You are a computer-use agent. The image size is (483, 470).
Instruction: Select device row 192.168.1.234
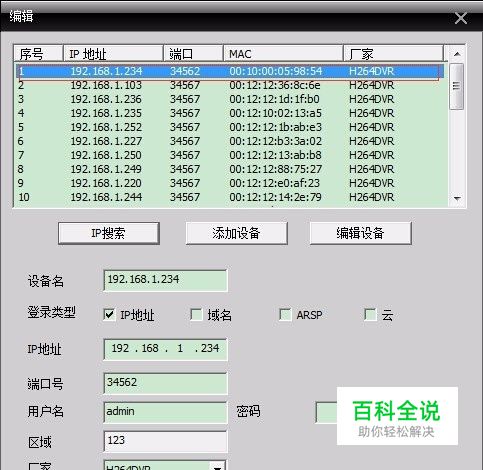(x=230, y=71)
